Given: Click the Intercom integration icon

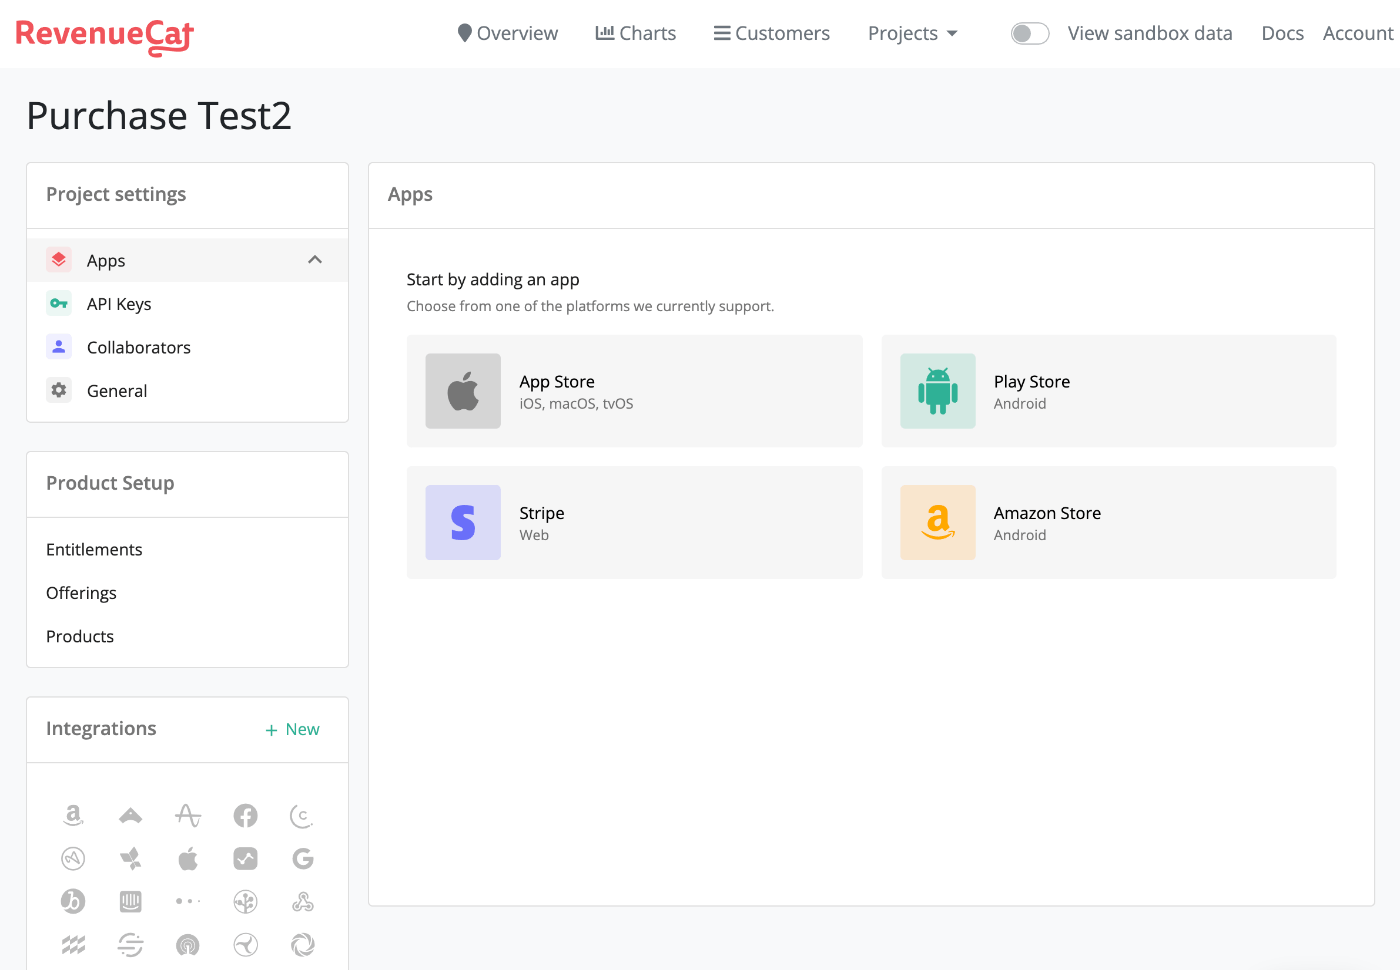Looking at the screenshot, I should point(130,902).
